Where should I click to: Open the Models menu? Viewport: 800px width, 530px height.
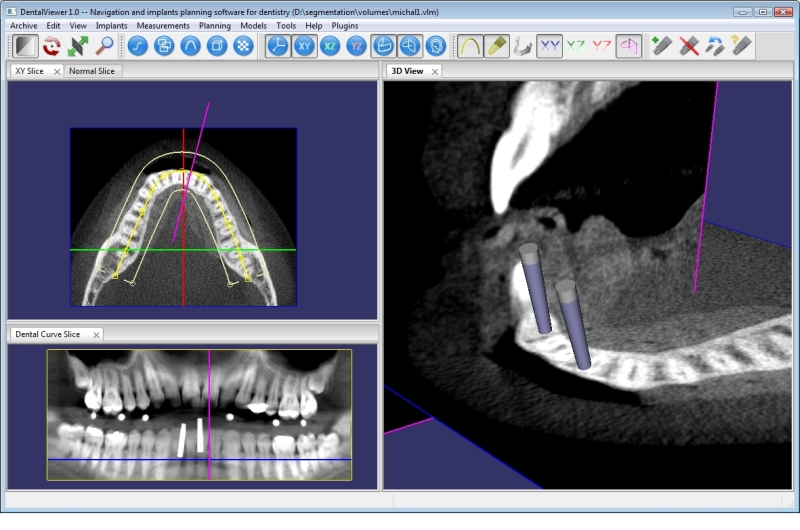tap(254, 26)
